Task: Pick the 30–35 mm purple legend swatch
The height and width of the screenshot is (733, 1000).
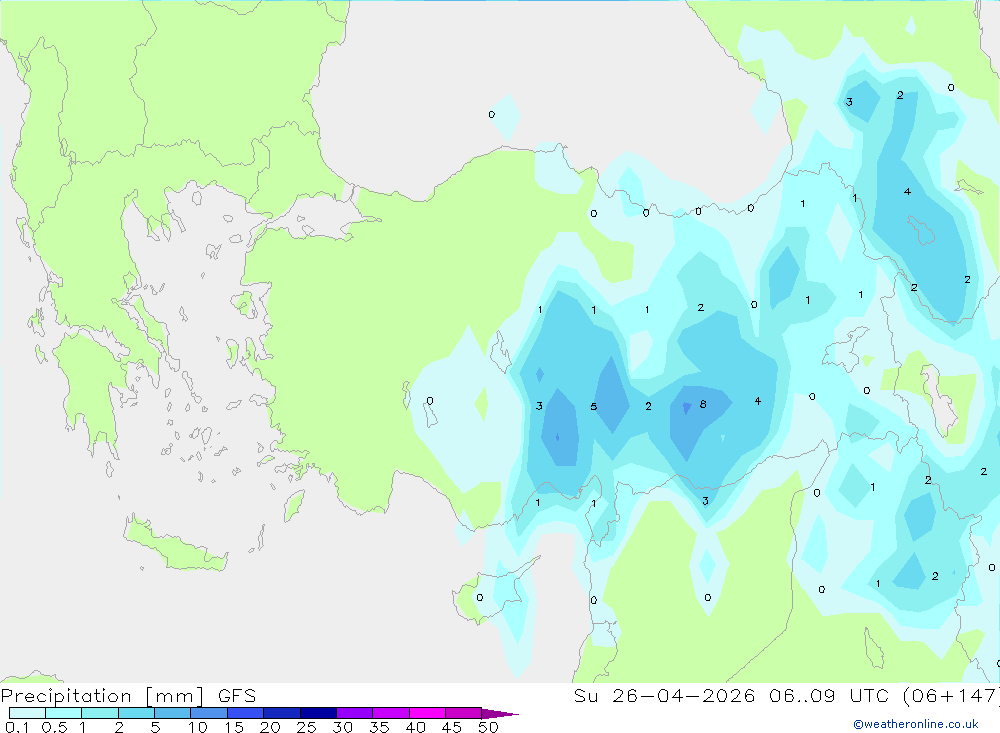Action: pos(355,713)
